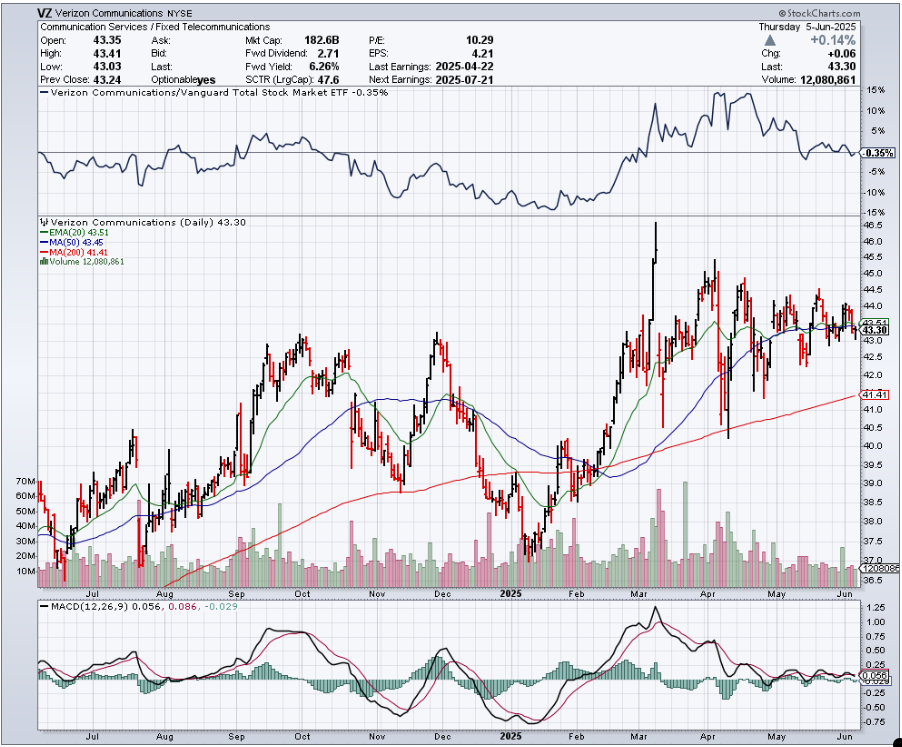902x747 pixels.
Task: Click the Fwd Yield value 6.26%
Action: click(322, 67)
